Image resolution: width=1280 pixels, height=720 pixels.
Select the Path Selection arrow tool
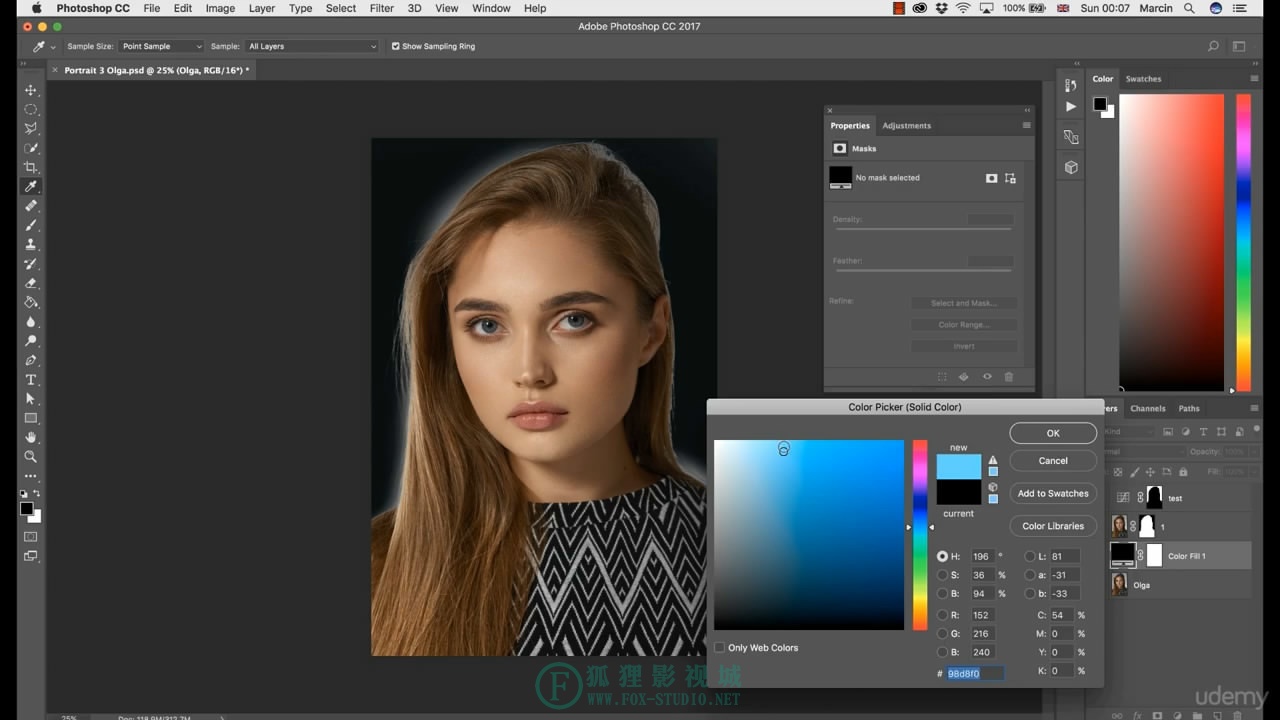pos(31,399)
